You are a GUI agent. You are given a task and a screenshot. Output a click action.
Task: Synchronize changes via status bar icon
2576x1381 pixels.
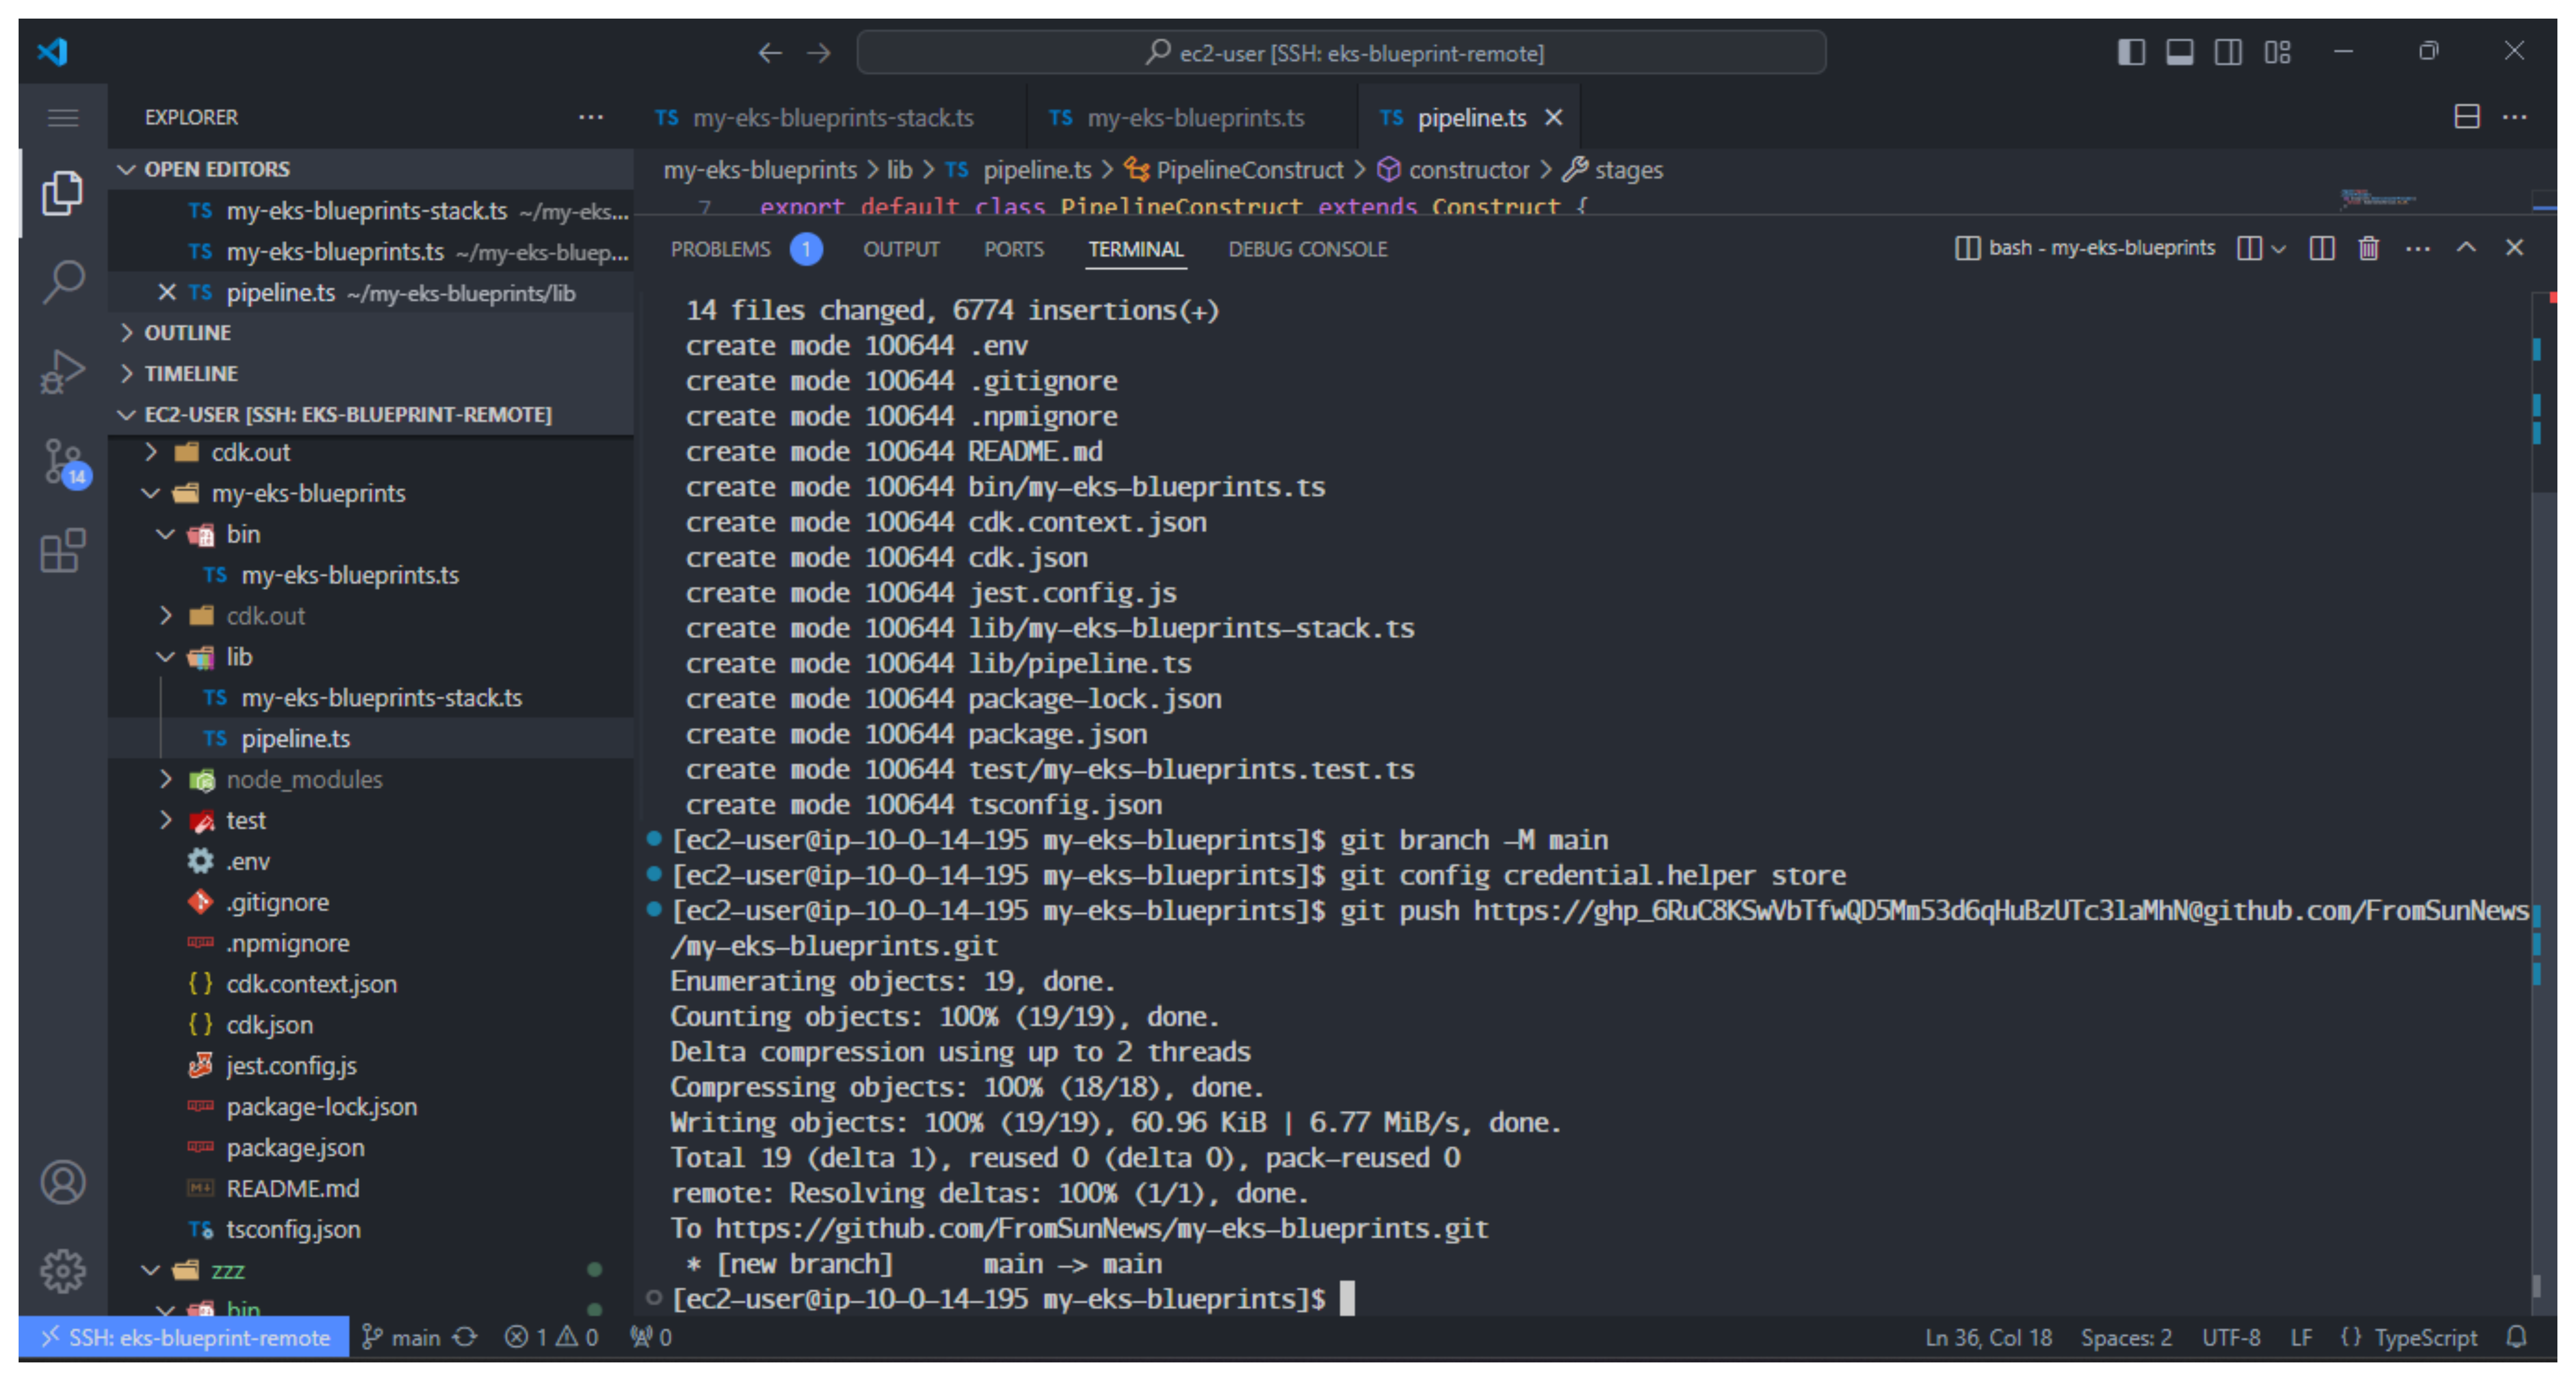pyautogui.click(x=465, y=1337)
